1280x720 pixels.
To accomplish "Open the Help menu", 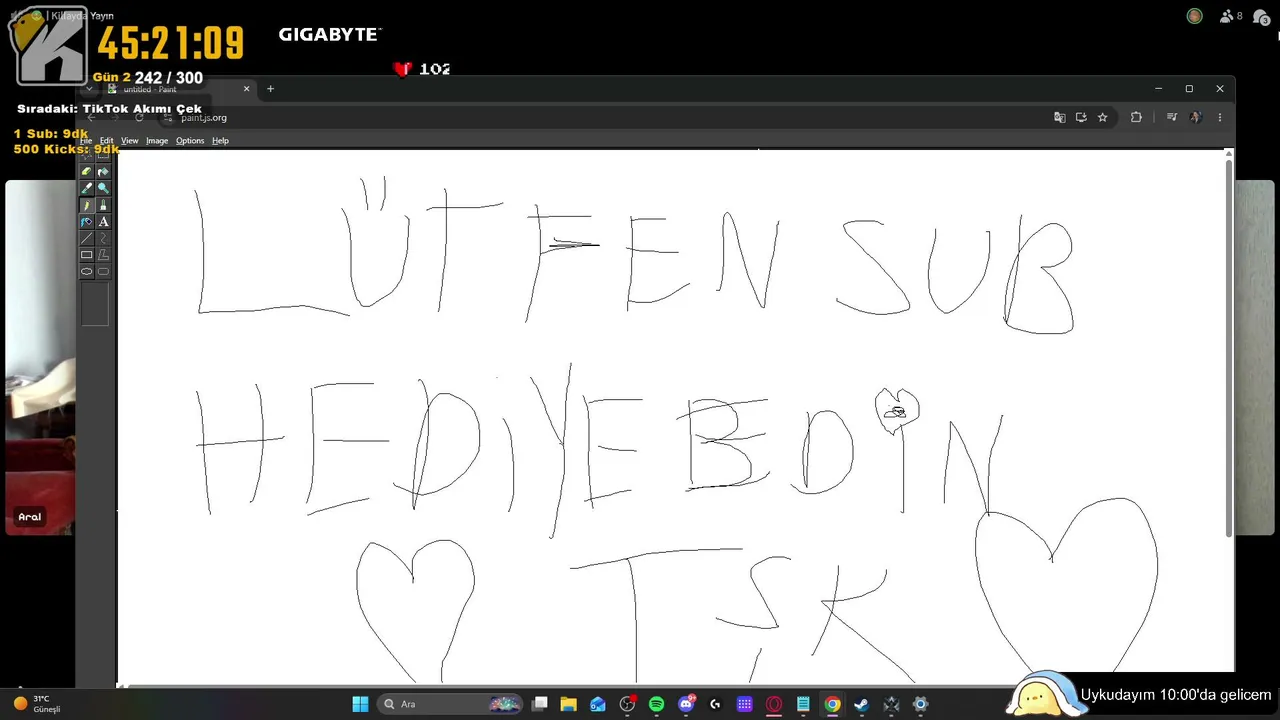I will (x=220, y=141).
